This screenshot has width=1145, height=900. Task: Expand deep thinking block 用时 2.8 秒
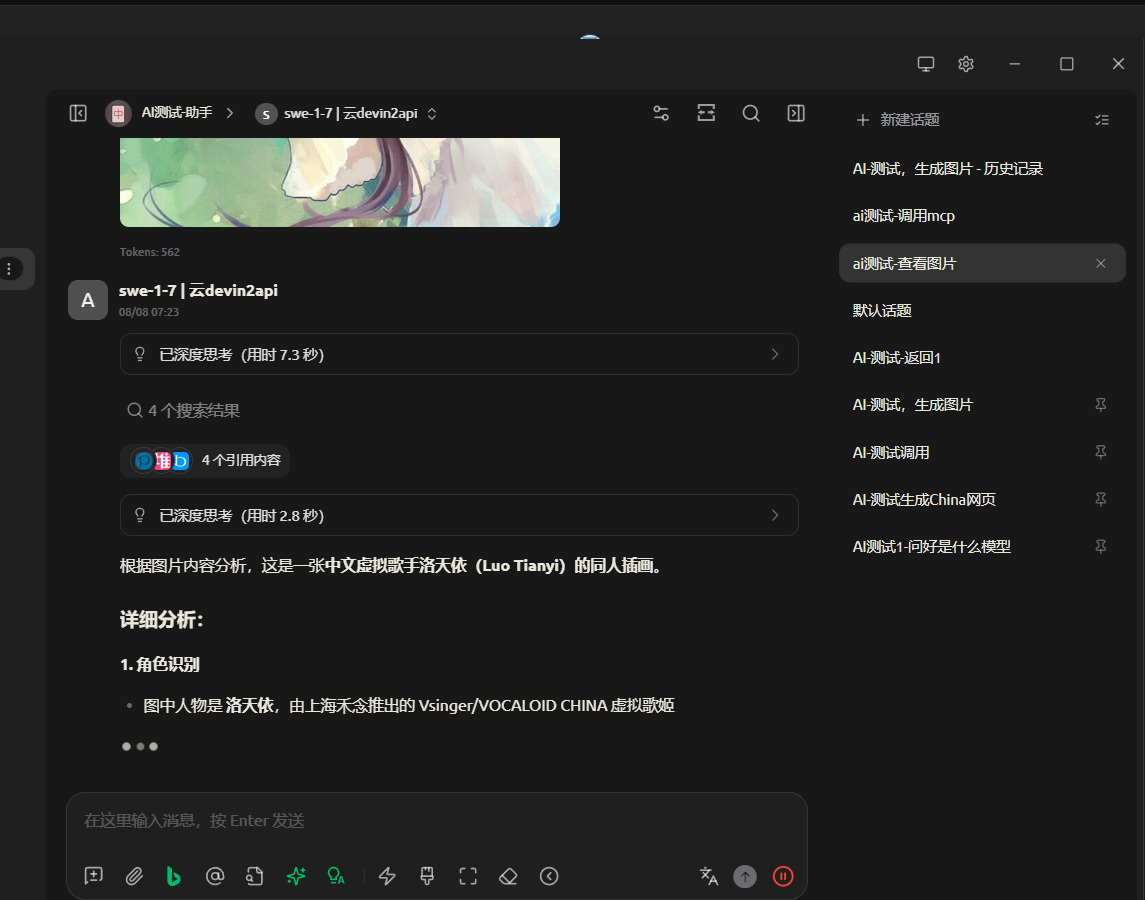459,515
